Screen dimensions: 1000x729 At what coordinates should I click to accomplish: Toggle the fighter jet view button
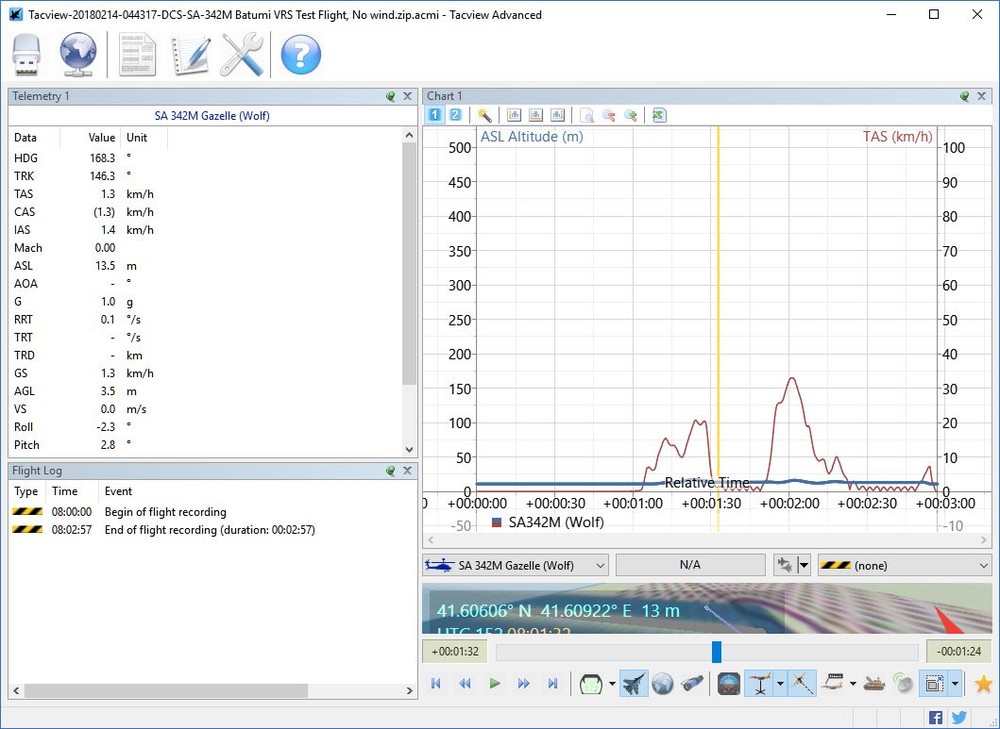point(633,684)
